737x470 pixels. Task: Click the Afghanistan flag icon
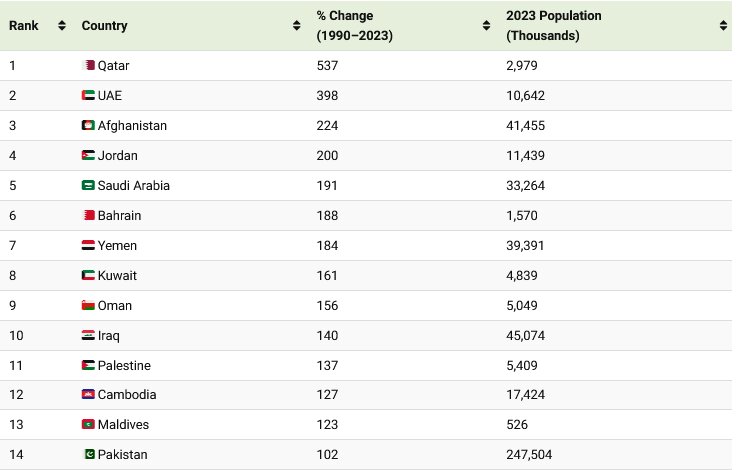tap(88, 126)
